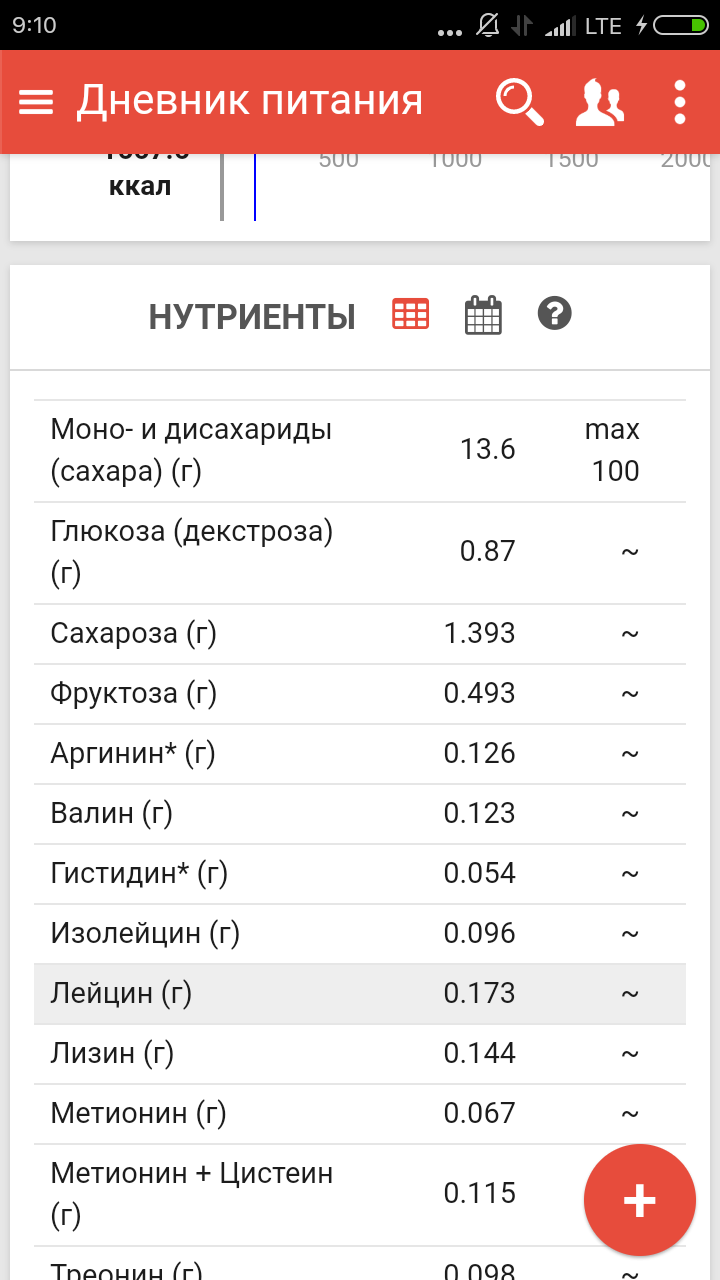Select the Лейцин (г) row
720x1280 pixels.
pyautogui.click(x=360, y=993)
